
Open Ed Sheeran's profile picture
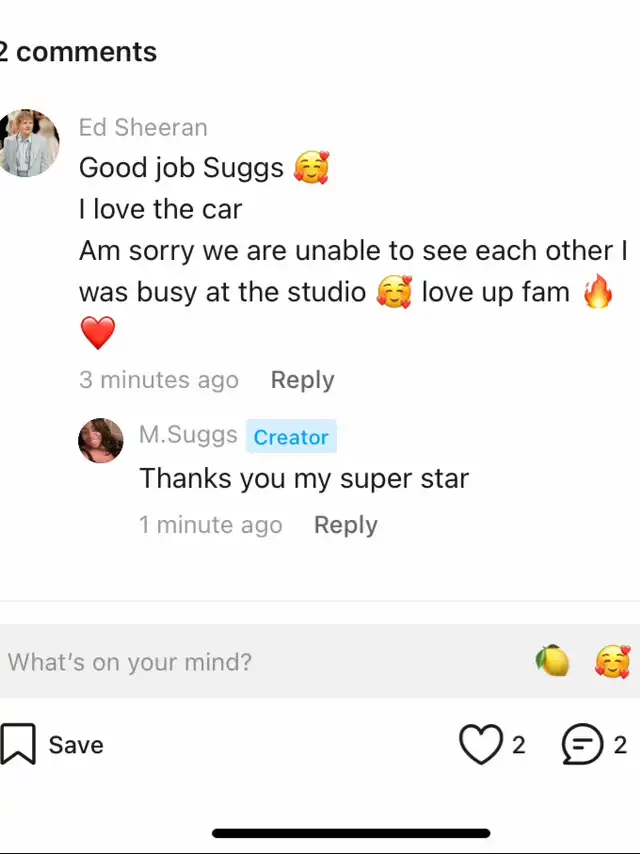click(28, 143)
